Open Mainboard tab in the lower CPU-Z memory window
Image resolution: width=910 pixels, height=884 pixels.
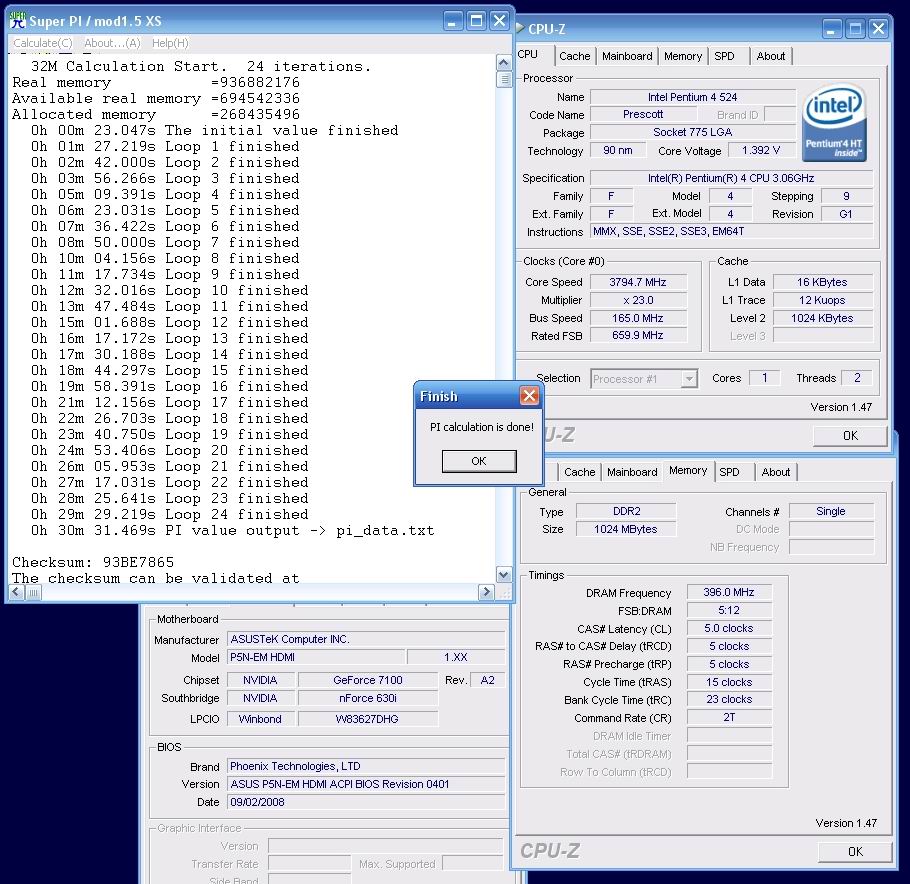pos(632,472)
